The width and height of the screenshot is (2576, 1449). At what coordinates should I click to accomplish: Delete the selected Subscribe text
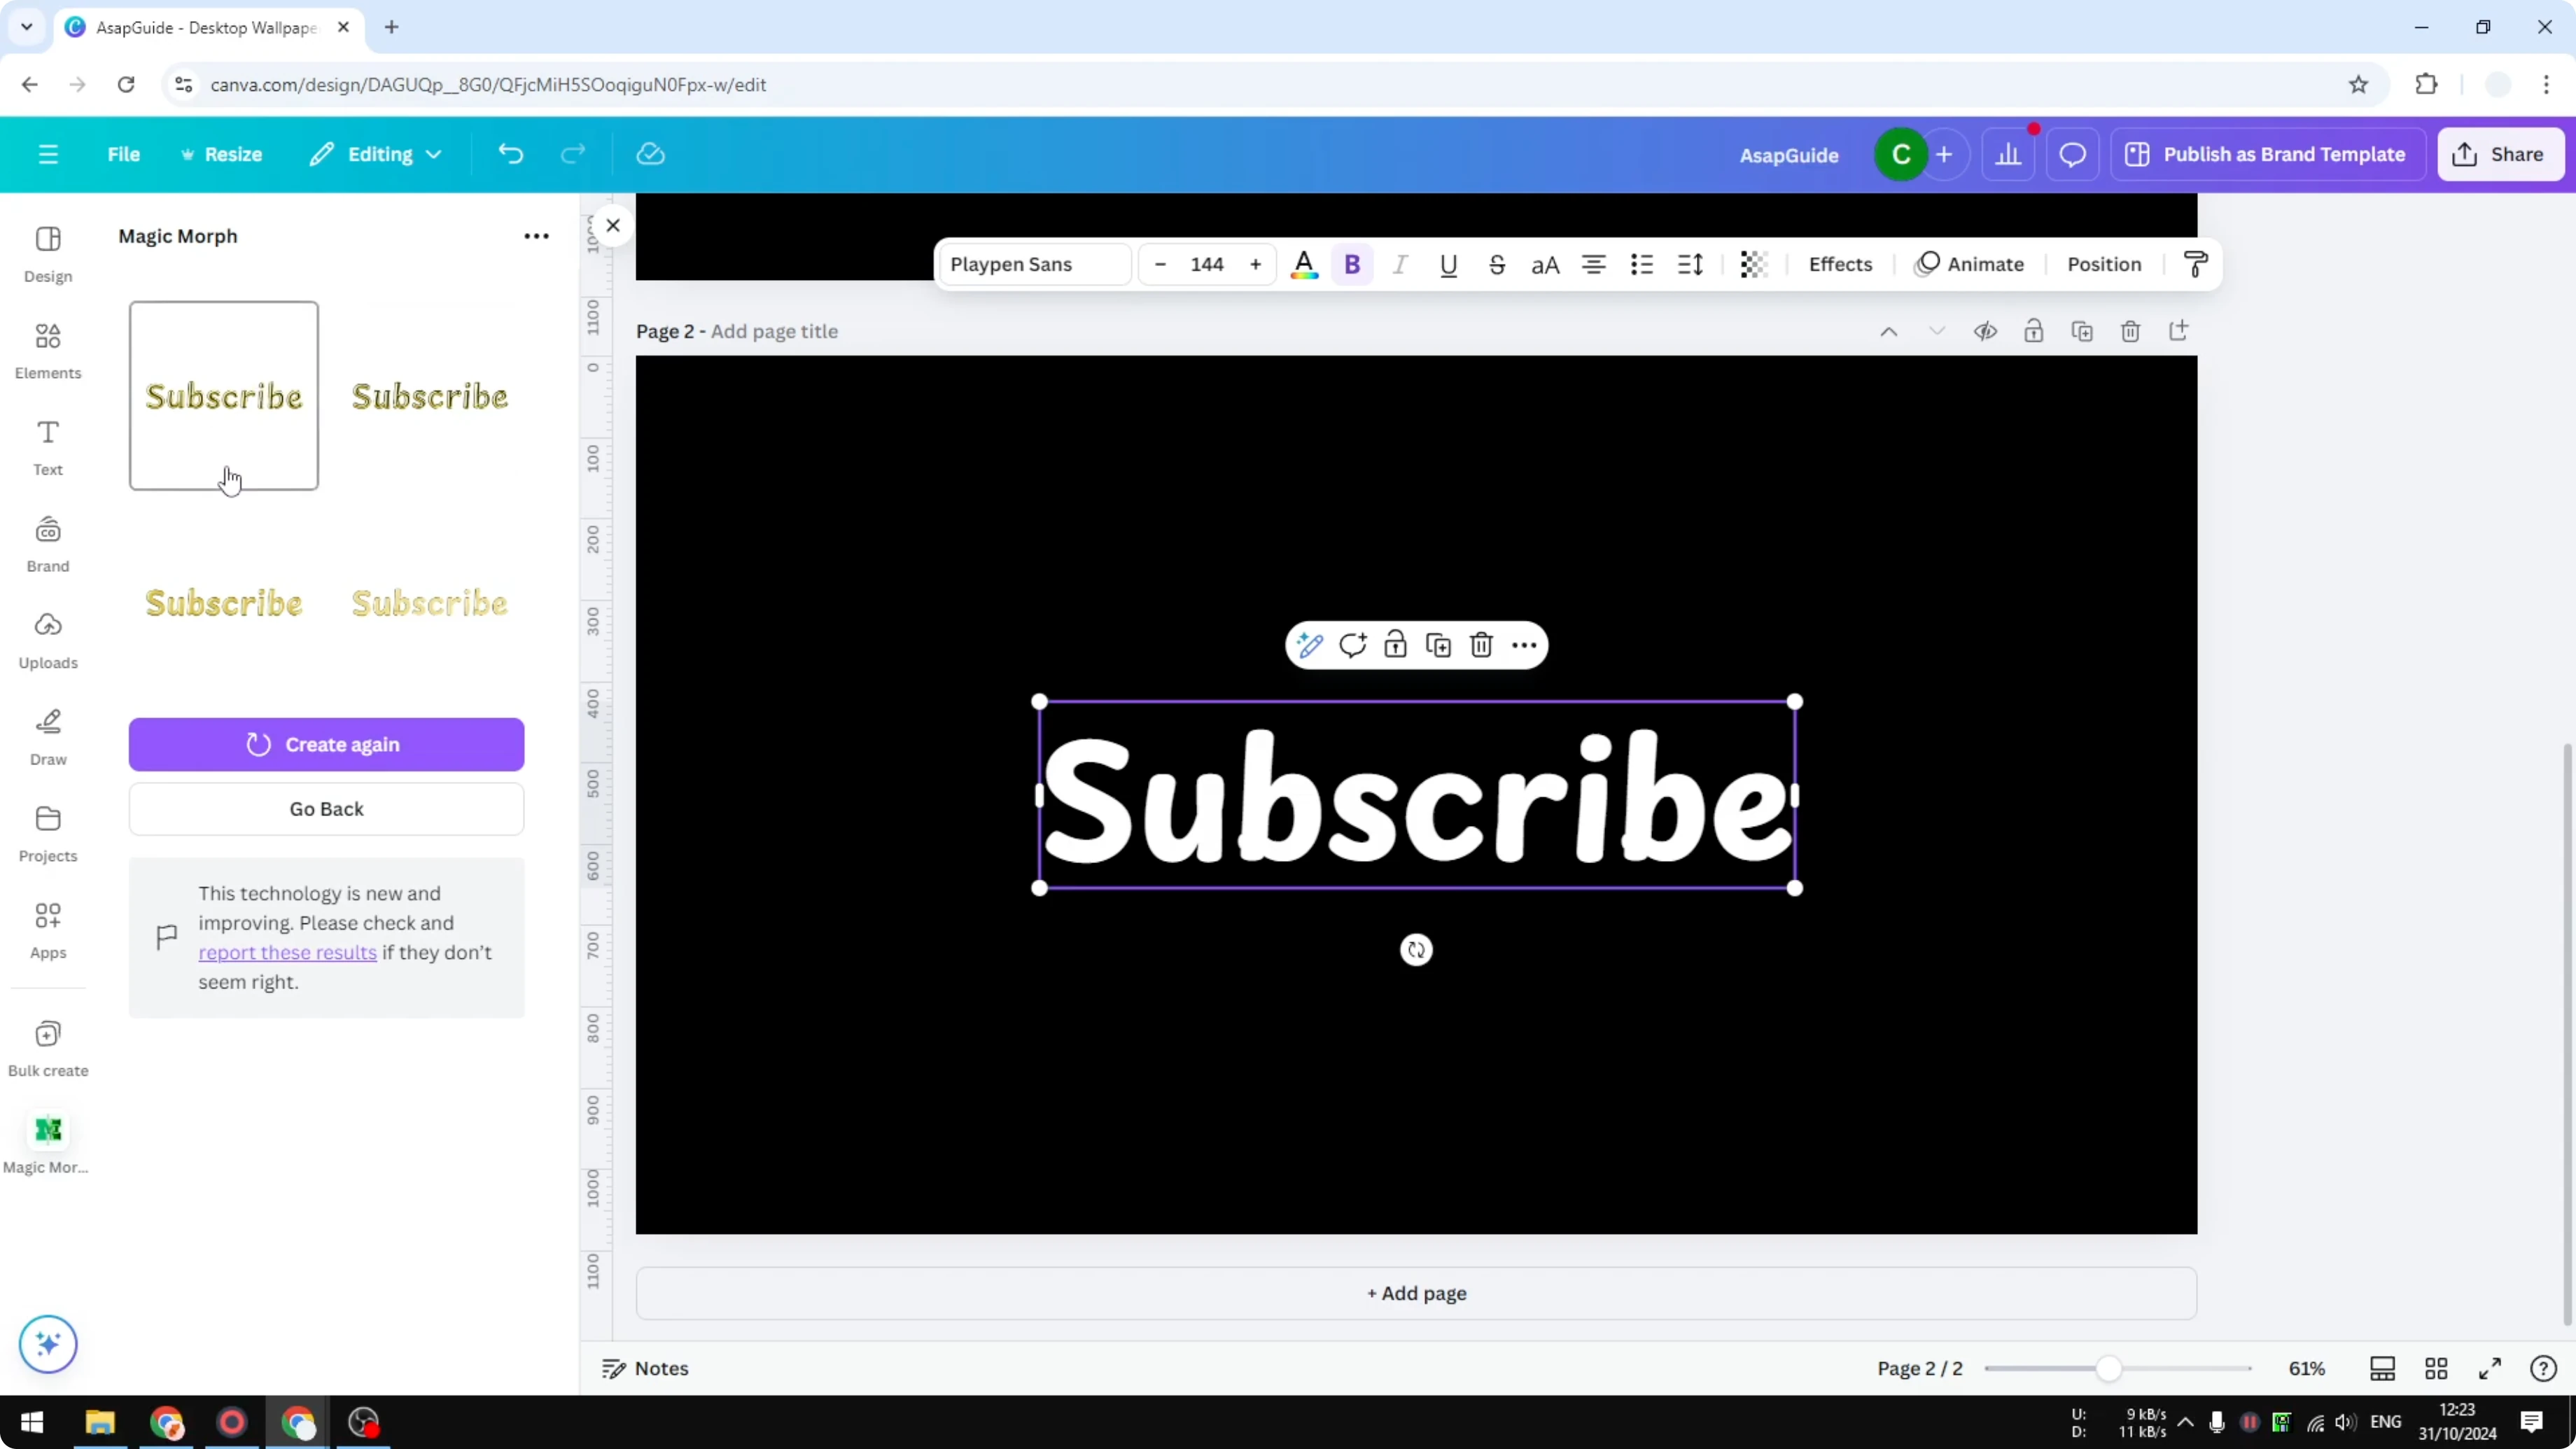(x=1481, y=645)
